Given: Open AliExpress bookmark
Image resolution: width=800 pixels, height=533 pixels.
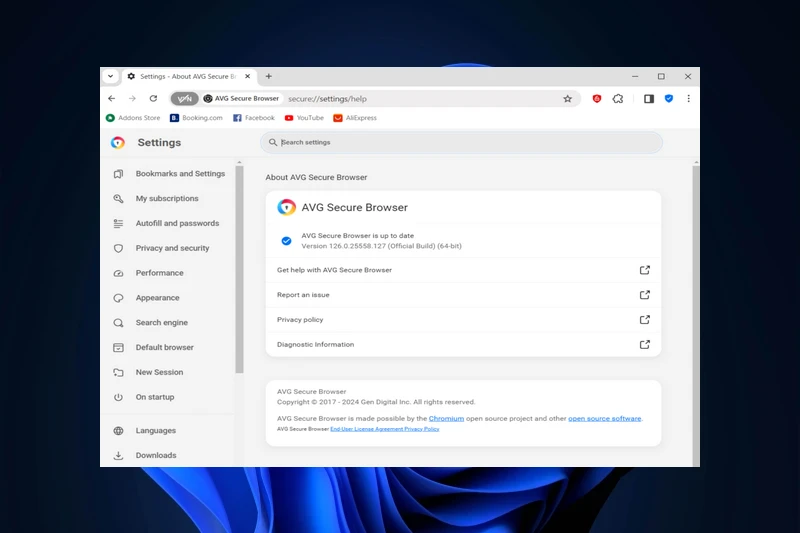Looking at the screenshot, I should (355, 118).
